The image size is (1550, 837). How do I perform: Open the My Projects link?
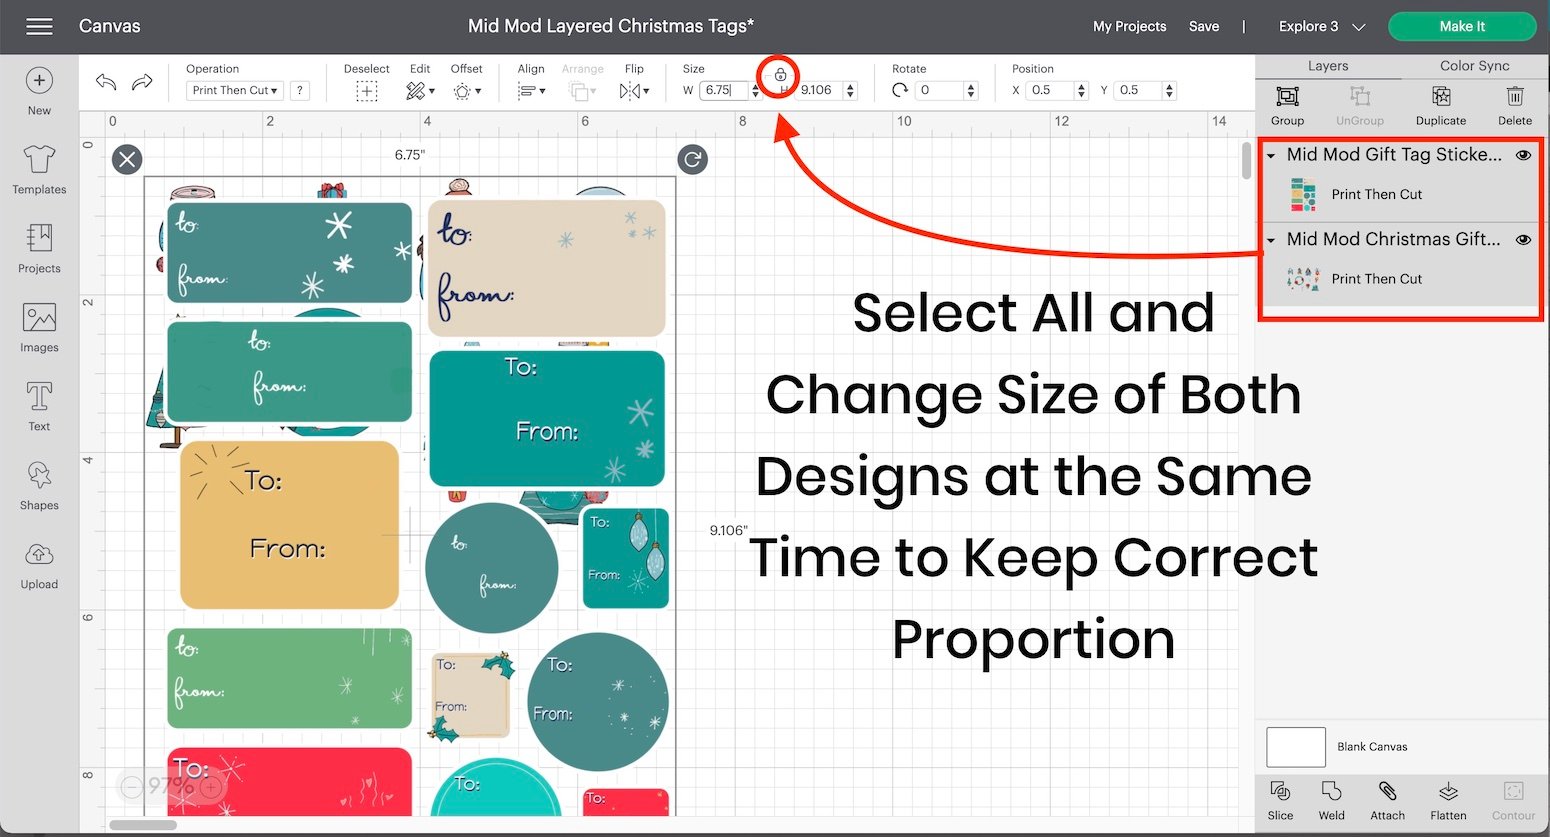click(1129, 26)
